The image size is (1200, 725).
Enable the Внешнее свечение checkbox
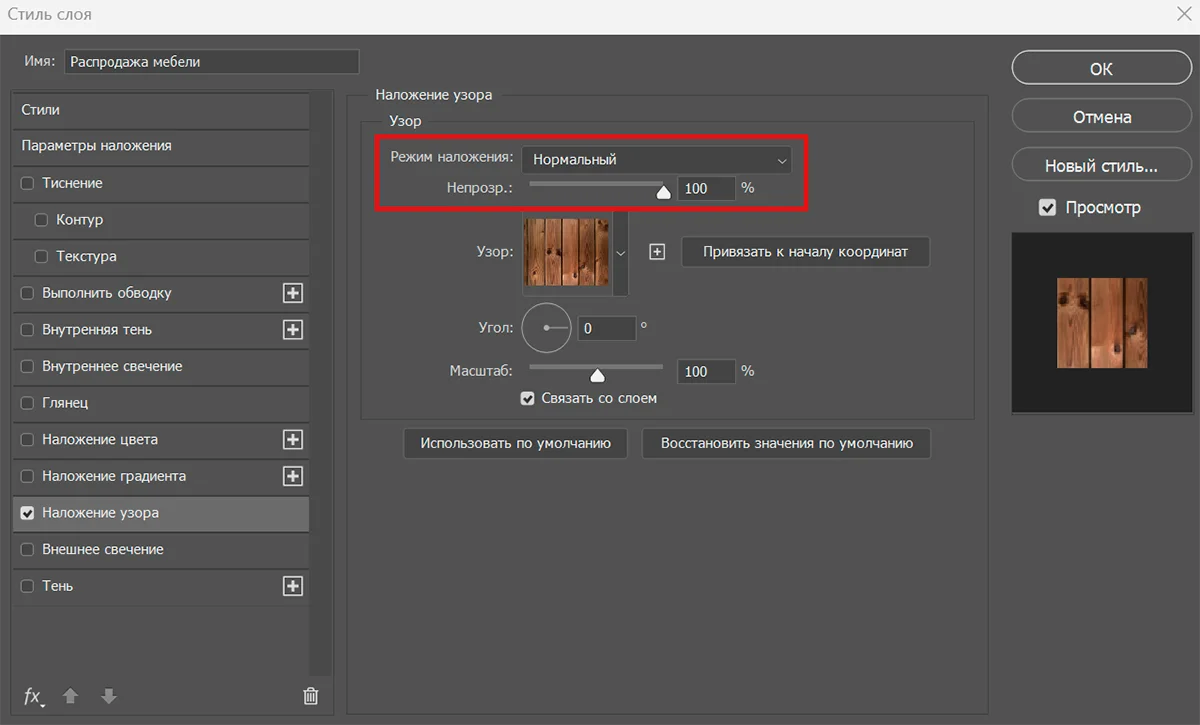[x=27, y=550]
